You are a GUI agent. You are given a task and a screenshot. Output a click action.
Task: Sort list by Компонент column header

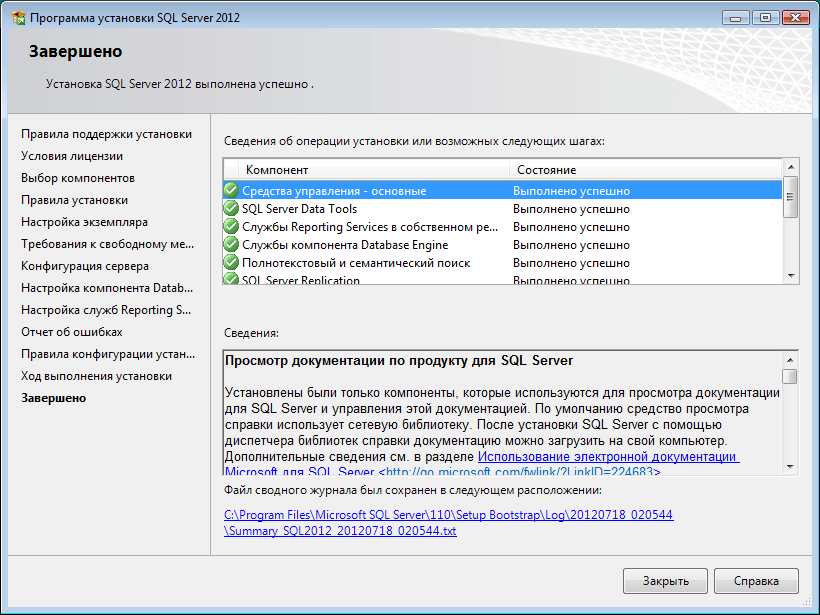(x=366, y=170)
